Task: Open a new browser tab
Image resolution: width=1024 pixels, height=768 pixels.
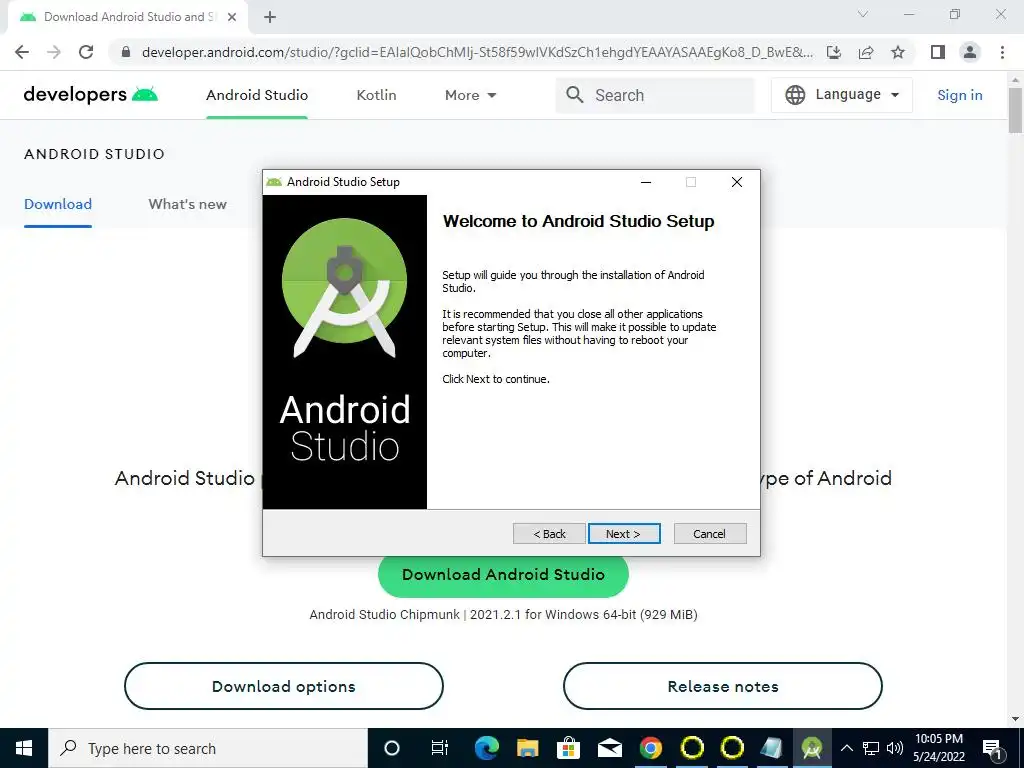Action: pyautogui.click(x=270, y=17)
